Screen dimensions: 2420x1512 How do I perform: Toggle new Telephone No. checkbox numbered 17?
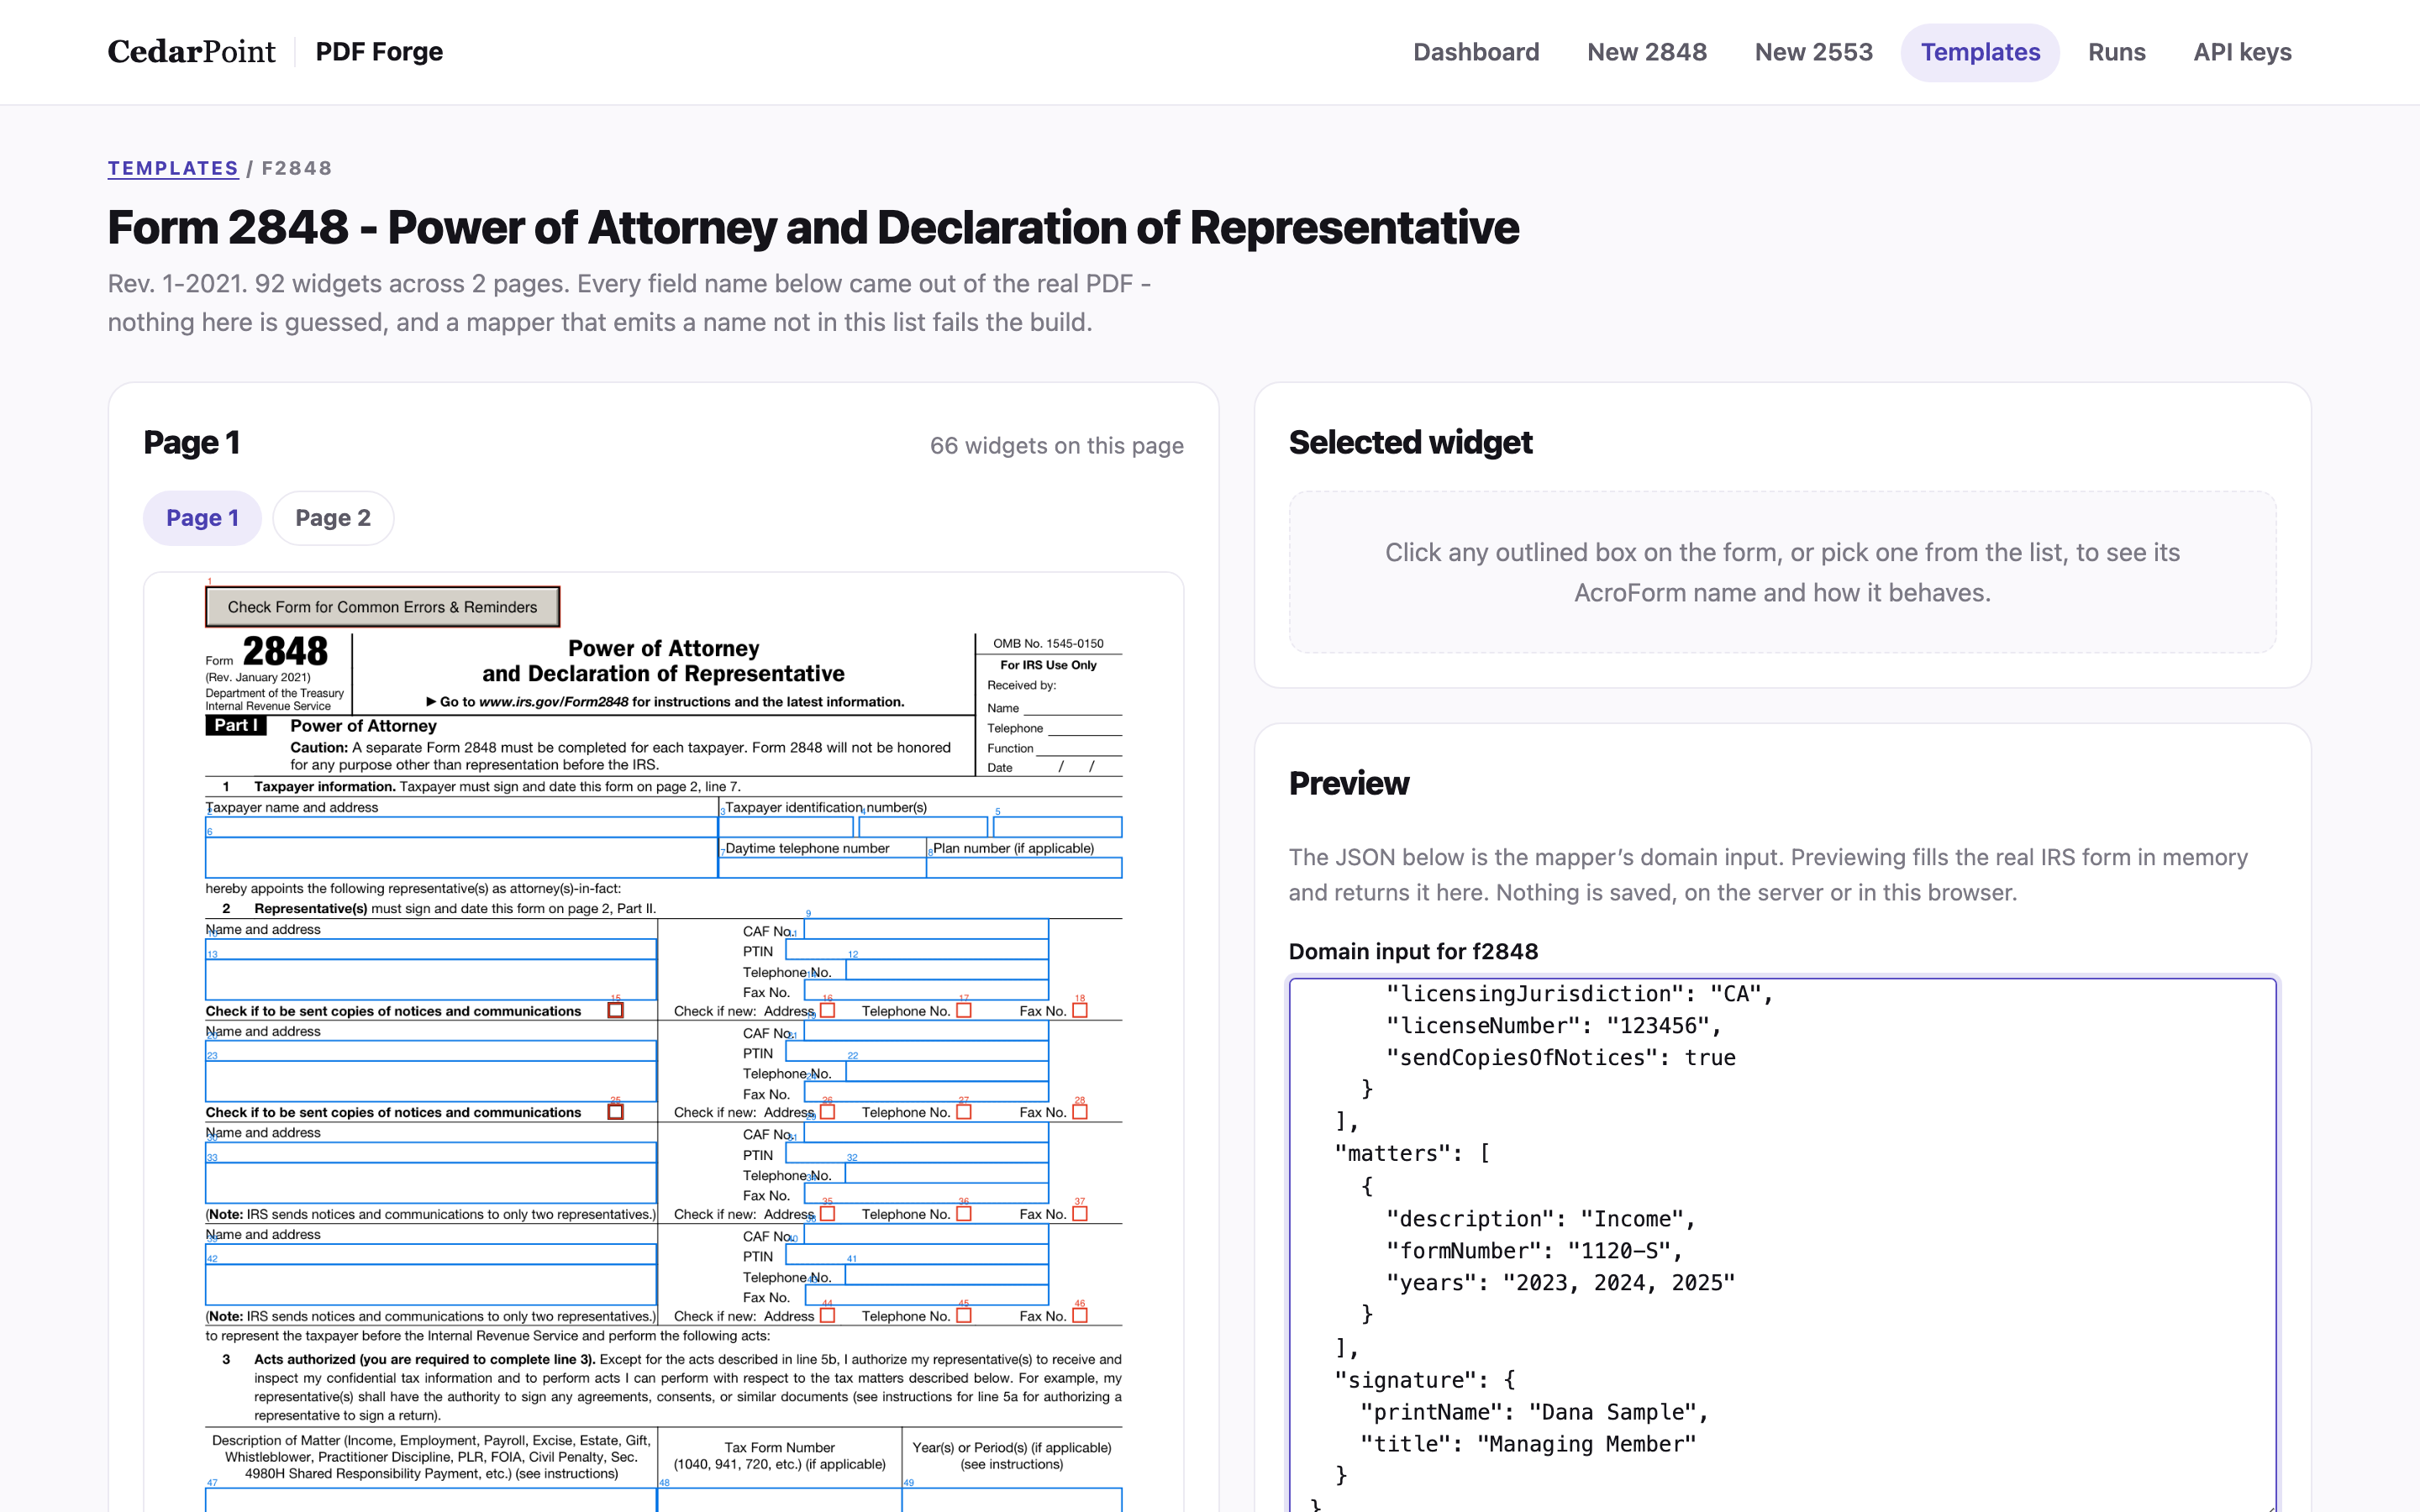point(964,1011)
